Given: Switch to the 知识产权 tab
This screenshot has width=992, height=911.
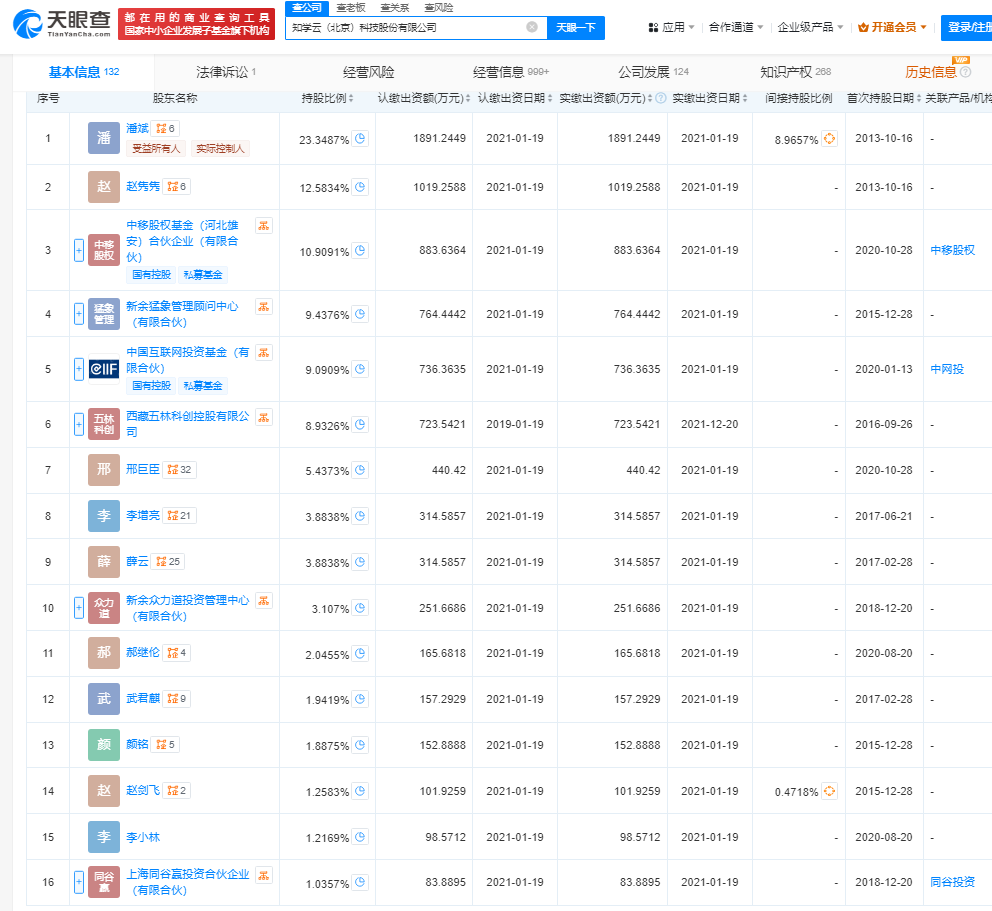Looking at the screenshot, I should pyautogui.click(x=795, y=72).
